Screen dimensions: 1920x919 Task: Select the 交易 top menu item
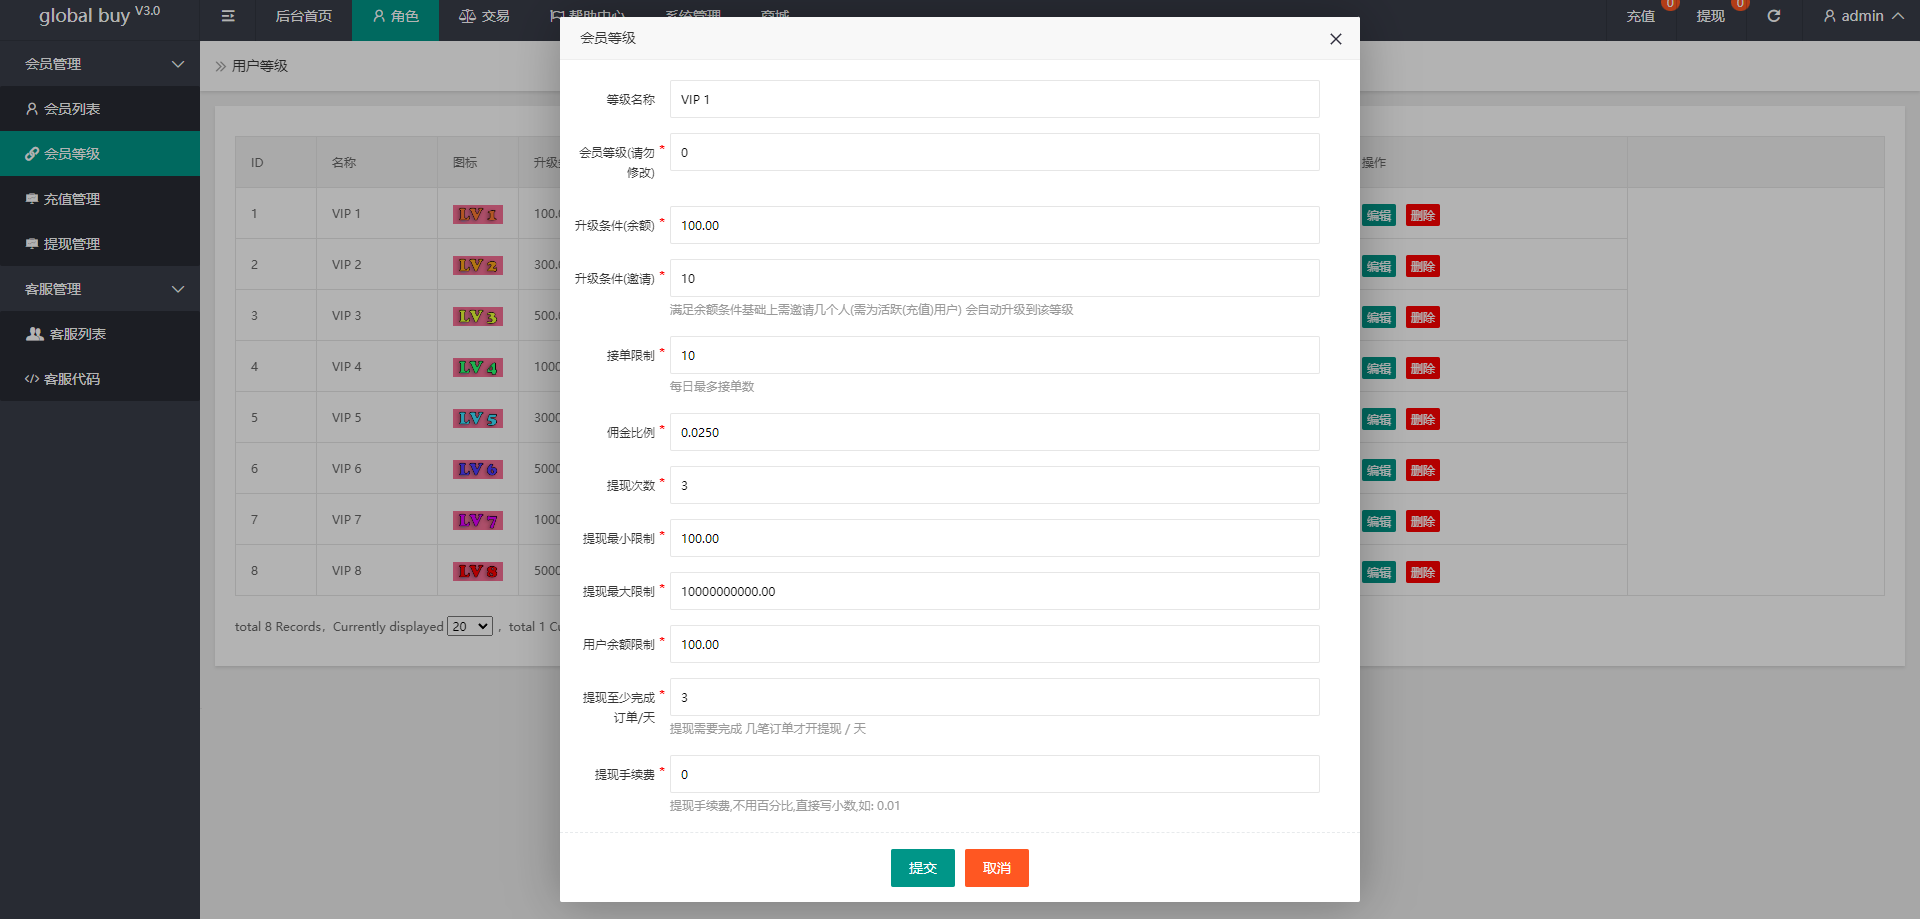484,16
